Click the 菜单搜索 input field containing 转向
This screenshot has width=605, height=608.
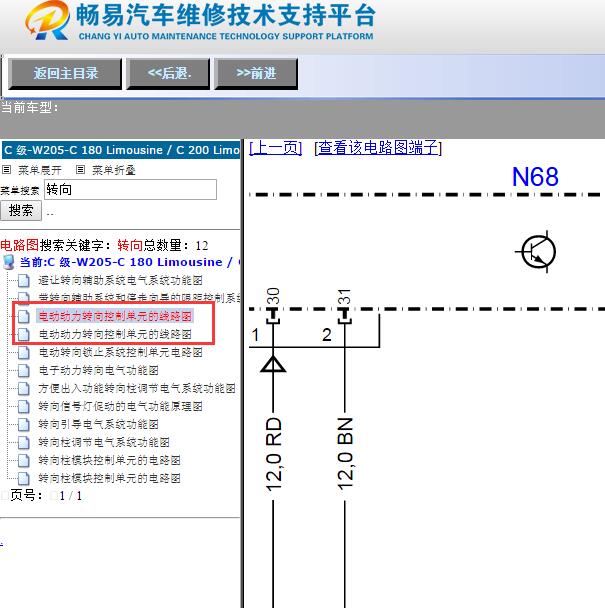point(130,189)
